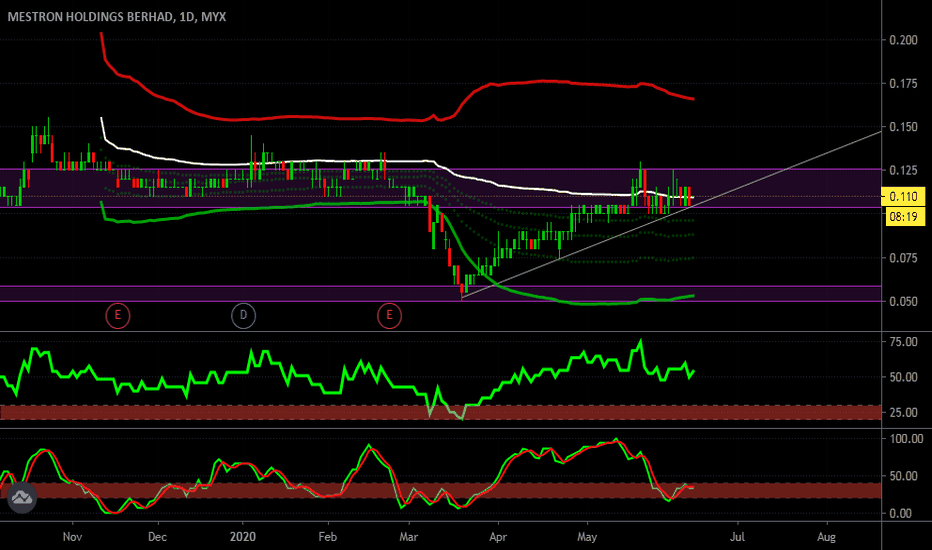Click the 2020 label on time axis

(x=243, y=537)
